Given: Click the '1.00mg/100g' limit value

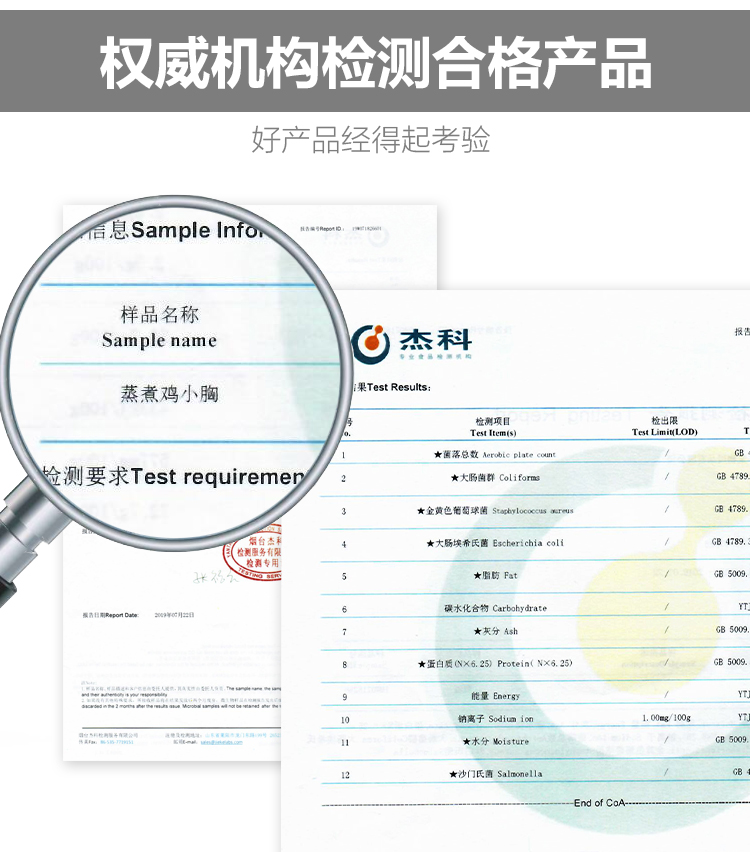Looking at the screenshot, I should (666, 718).
